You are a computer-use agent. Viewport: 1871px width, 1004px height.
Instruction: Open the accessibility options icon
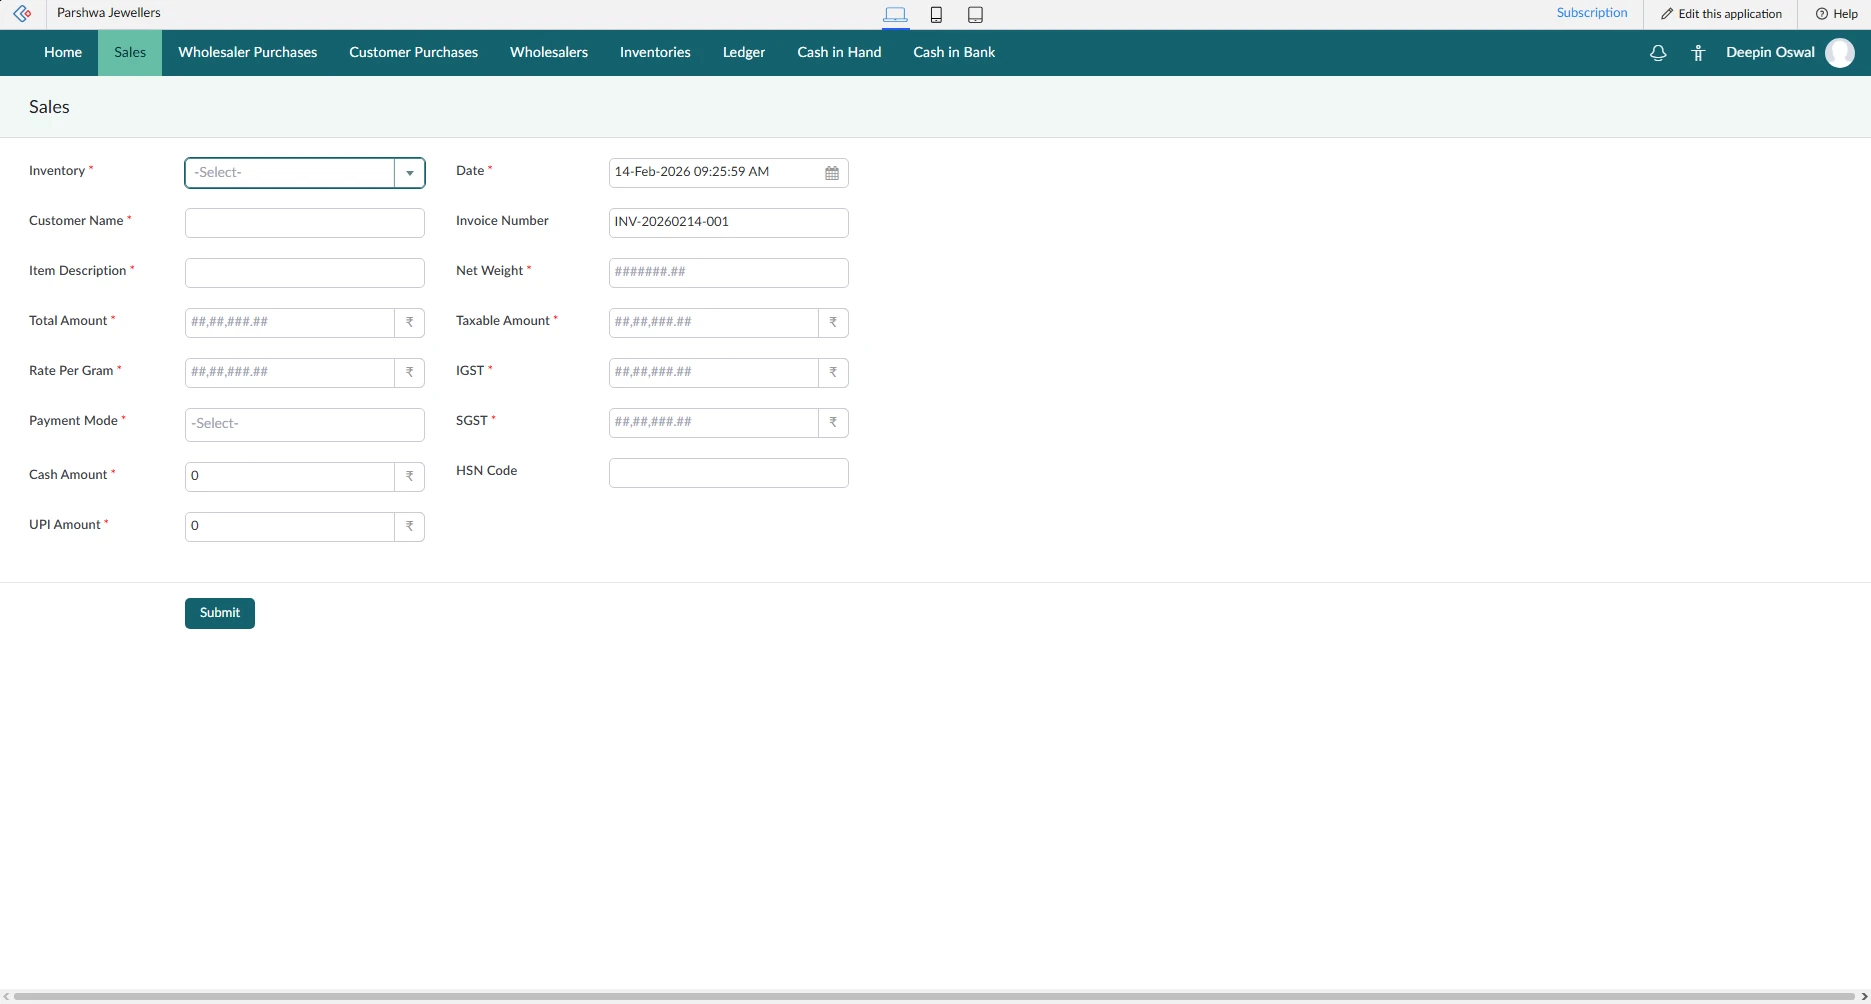click(1698, 53)
